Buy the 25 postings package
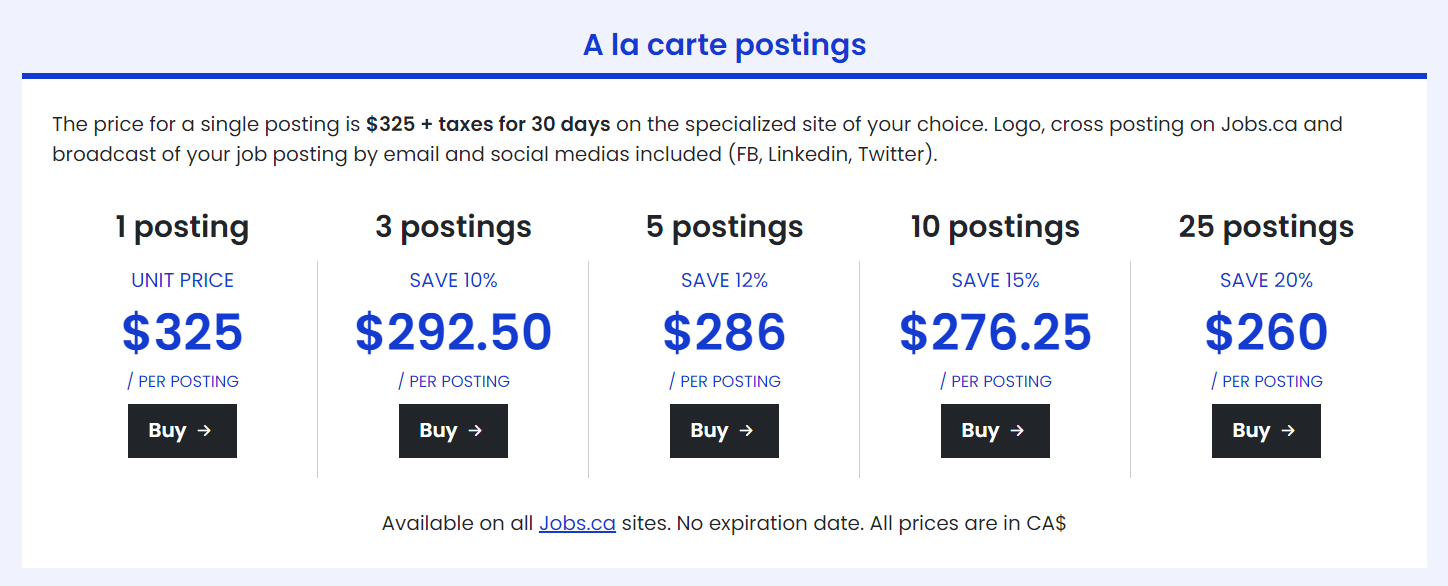Screen dimensions: 1448x586 1266,431
